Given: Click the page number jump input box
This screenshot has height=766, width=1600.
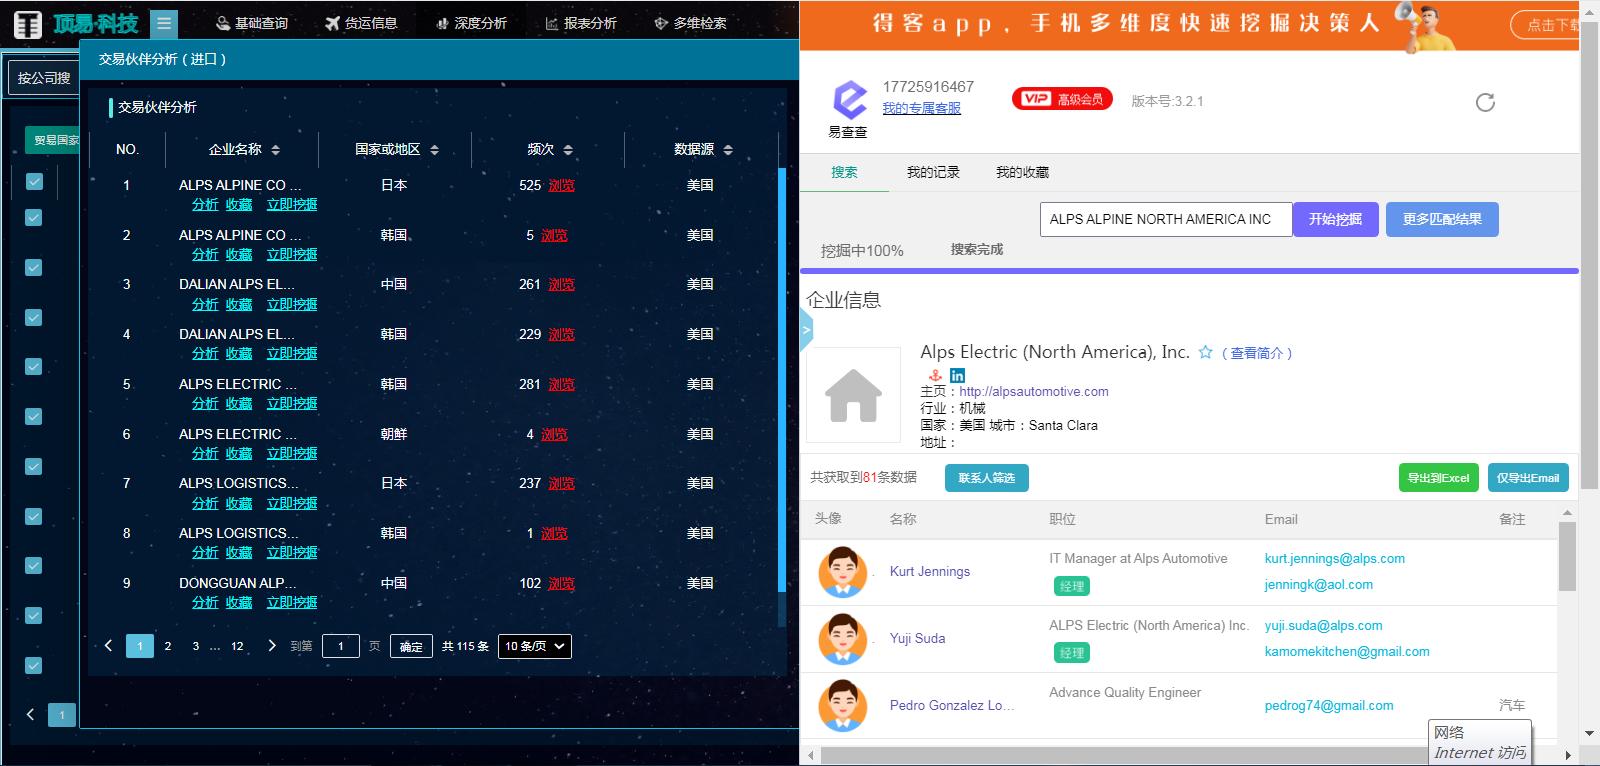Looking at the screenshot, I should [340, 646].
